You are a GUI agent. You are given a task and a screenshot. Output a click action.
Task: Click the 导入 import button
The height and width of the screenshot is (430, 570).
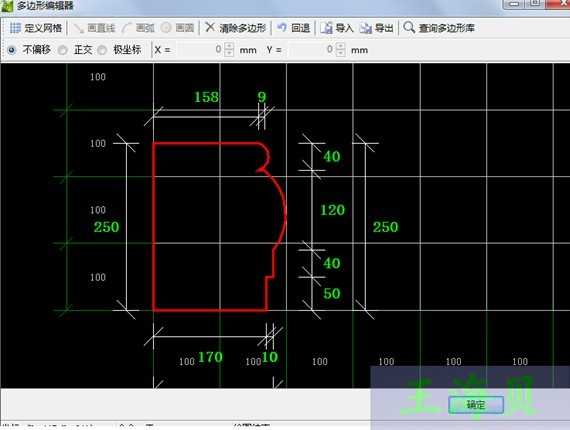(337, 28)
